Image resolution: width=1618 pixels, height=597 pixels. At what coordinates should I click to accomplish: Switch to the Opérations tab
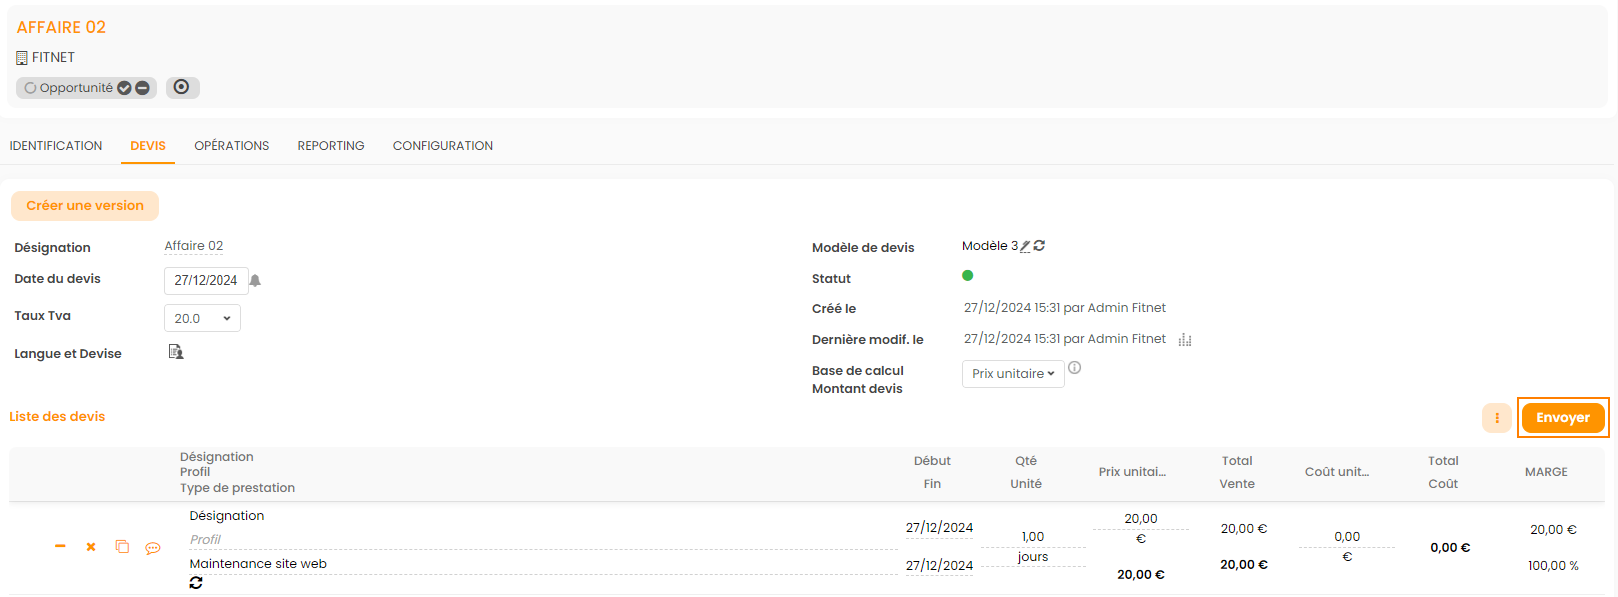(232, 146)
